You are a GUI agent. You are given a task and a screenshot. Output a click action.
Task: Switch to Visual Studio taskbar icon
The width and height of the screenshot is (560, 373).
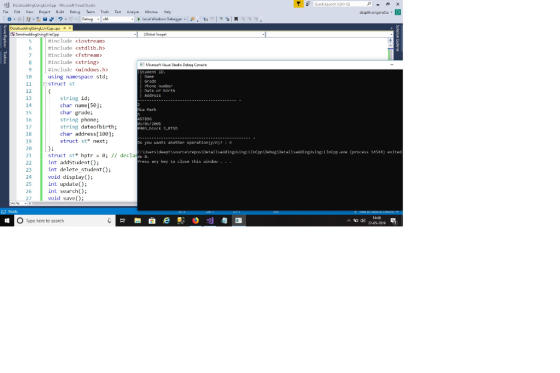pyautogui.click(x=210, y=221)
